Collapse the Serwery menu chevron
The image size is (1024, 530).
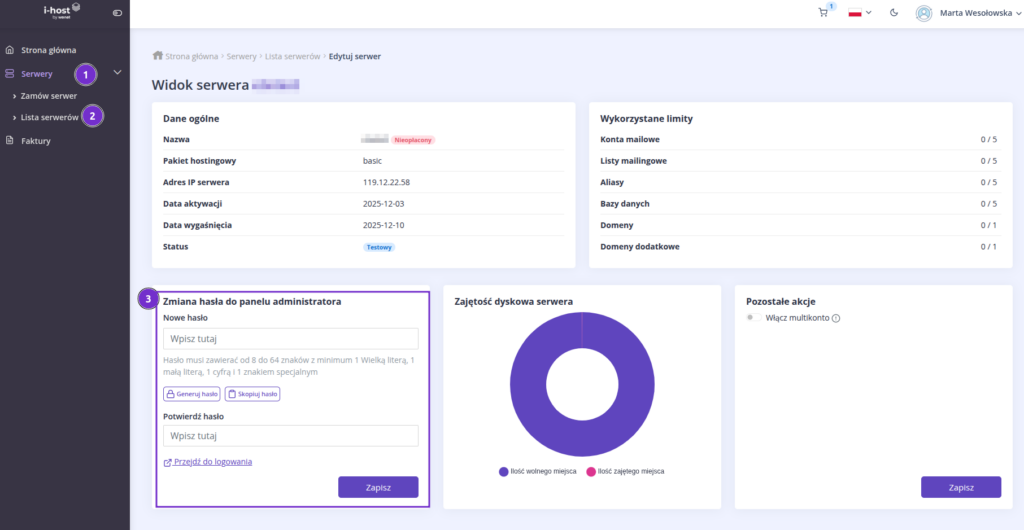tap(118, 72)
